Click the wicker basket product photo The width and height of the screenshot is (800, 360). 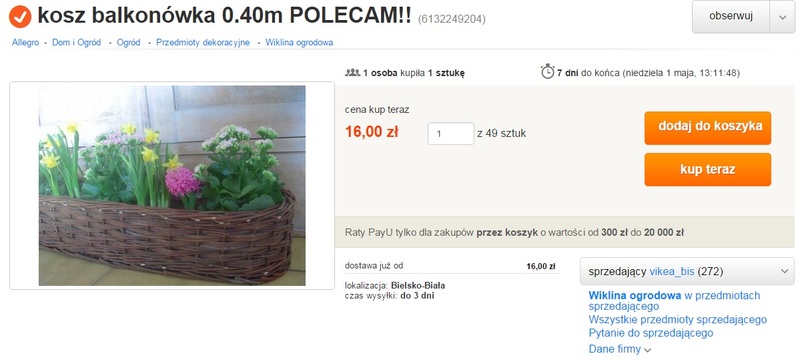(x=172, y=186)
